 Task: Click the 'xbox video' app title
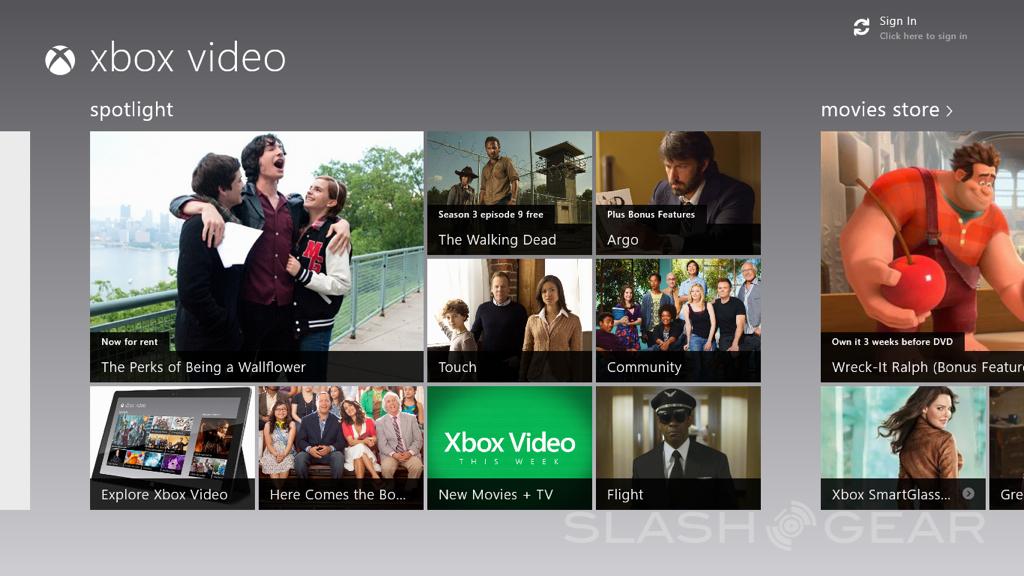click(x=187, y=59)
